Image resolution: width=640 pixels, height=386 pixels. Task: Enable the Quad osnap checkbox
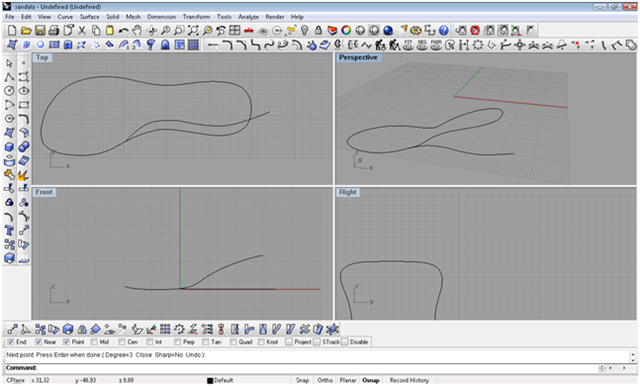[x=233, y=342]
